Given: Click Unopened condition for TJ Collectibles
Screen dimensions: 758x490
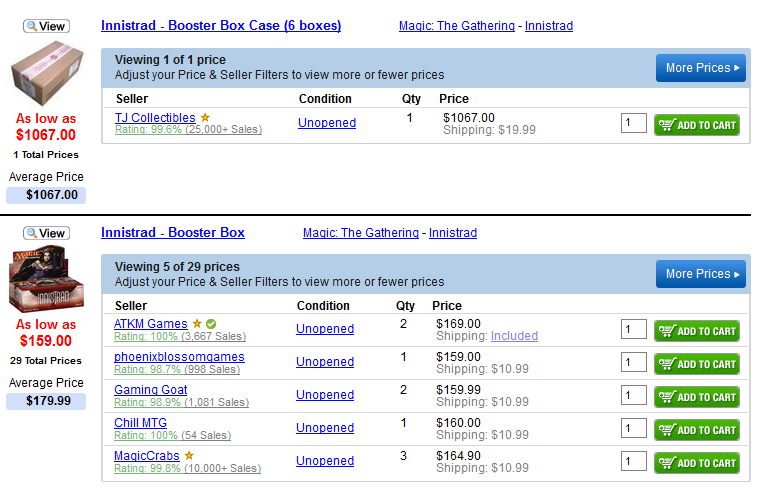Looking at the screenshot, I should (x=327, y=123).
